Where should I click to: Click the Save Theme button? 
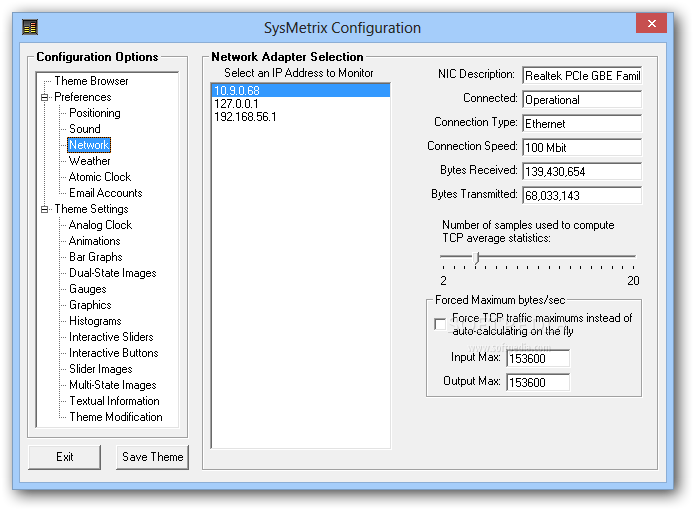[153, 457]
